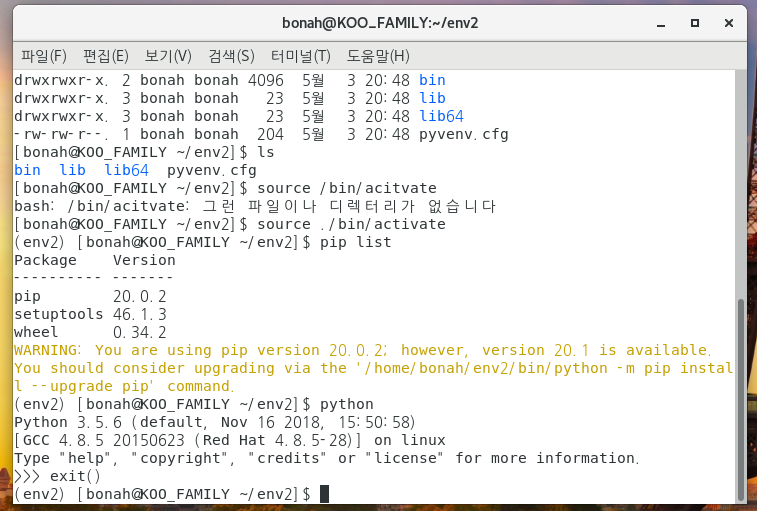Click the blue 'bin' in the ls output line

pos(28,170)
